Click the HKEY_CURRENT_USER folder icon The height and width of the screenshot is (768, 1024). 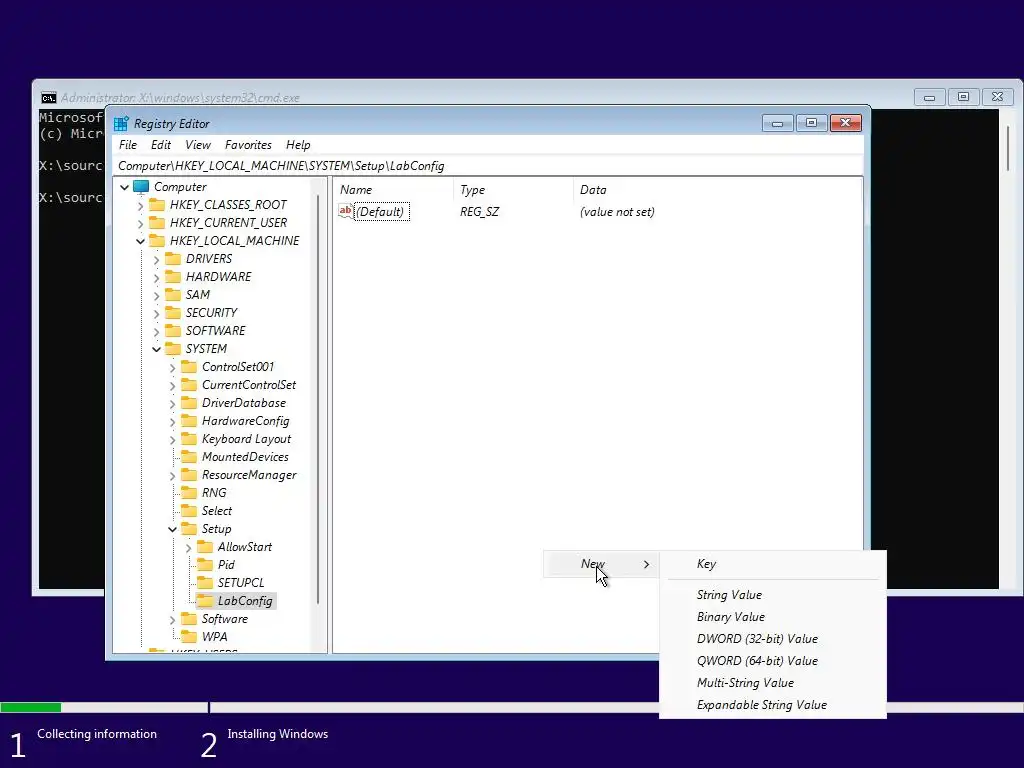(157, 223)
